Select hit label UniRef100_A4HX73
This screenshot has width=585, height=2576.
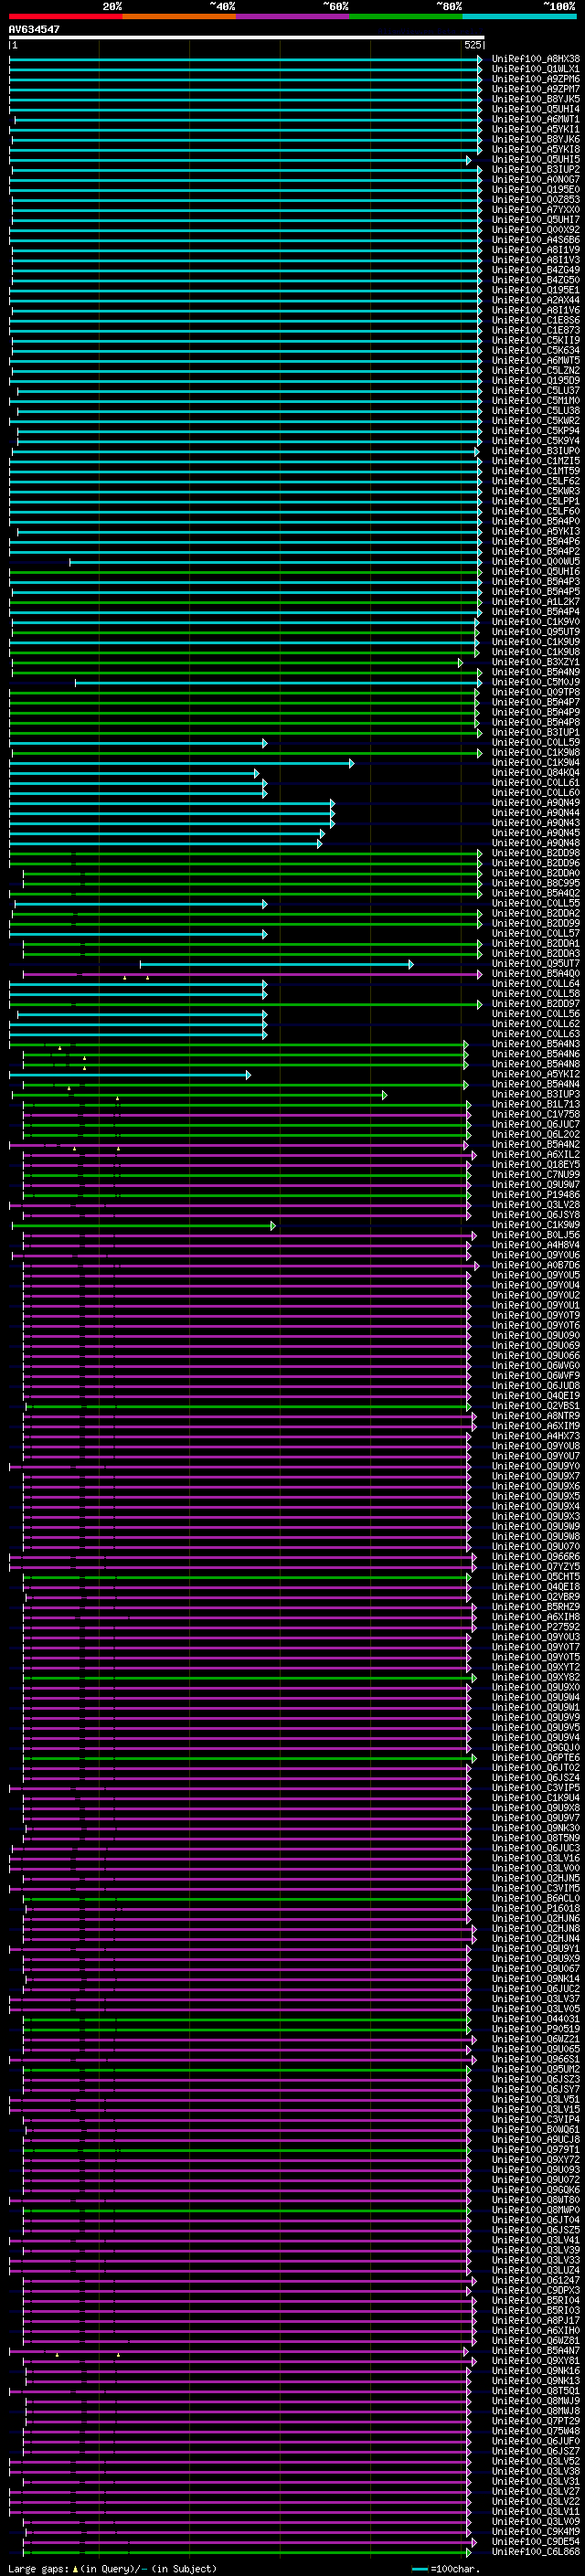coord(536,1436)
